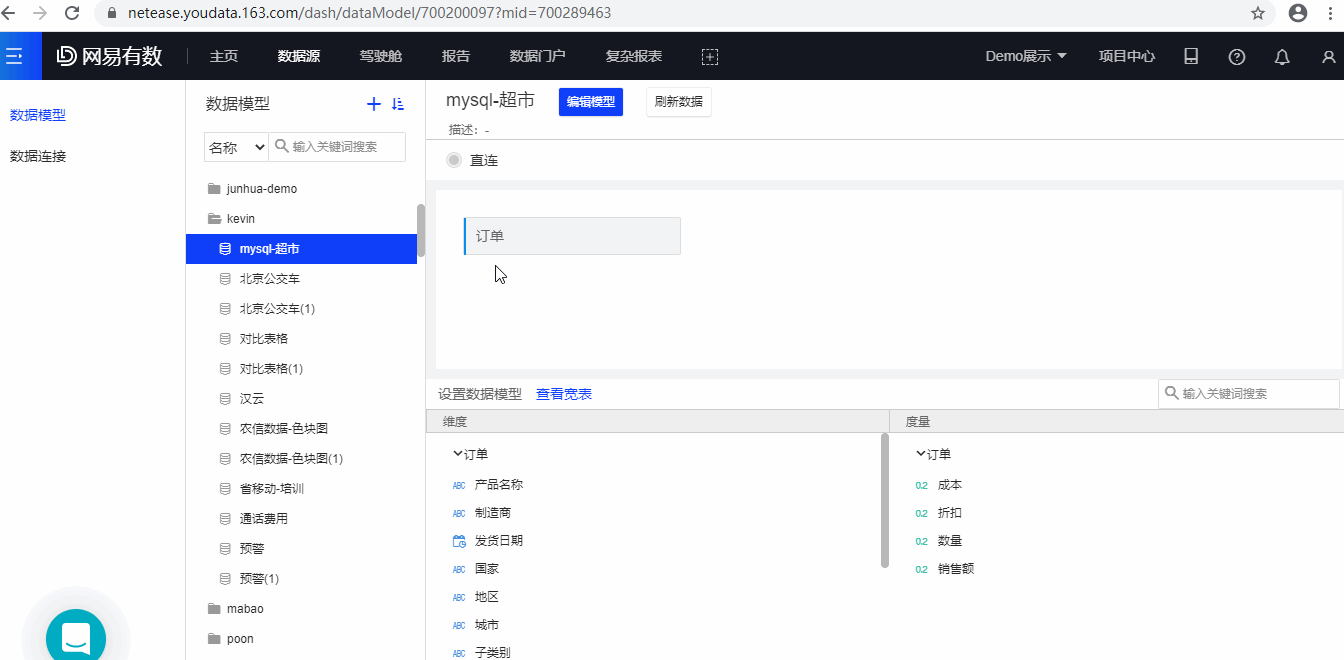1344x660 pixels.
Task: Open the chat support bubble icon
Action: click(x=76, y=637)
